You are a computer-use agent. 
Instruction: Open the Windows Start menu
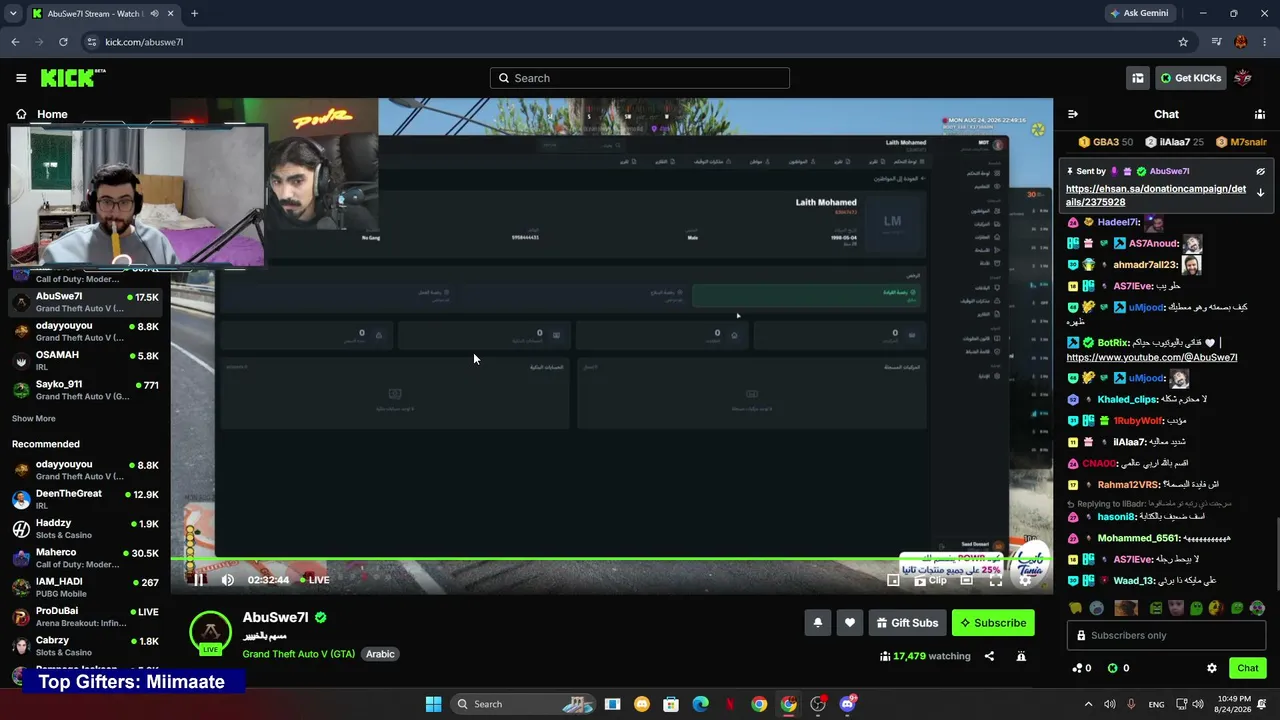(x=433, y=704)
